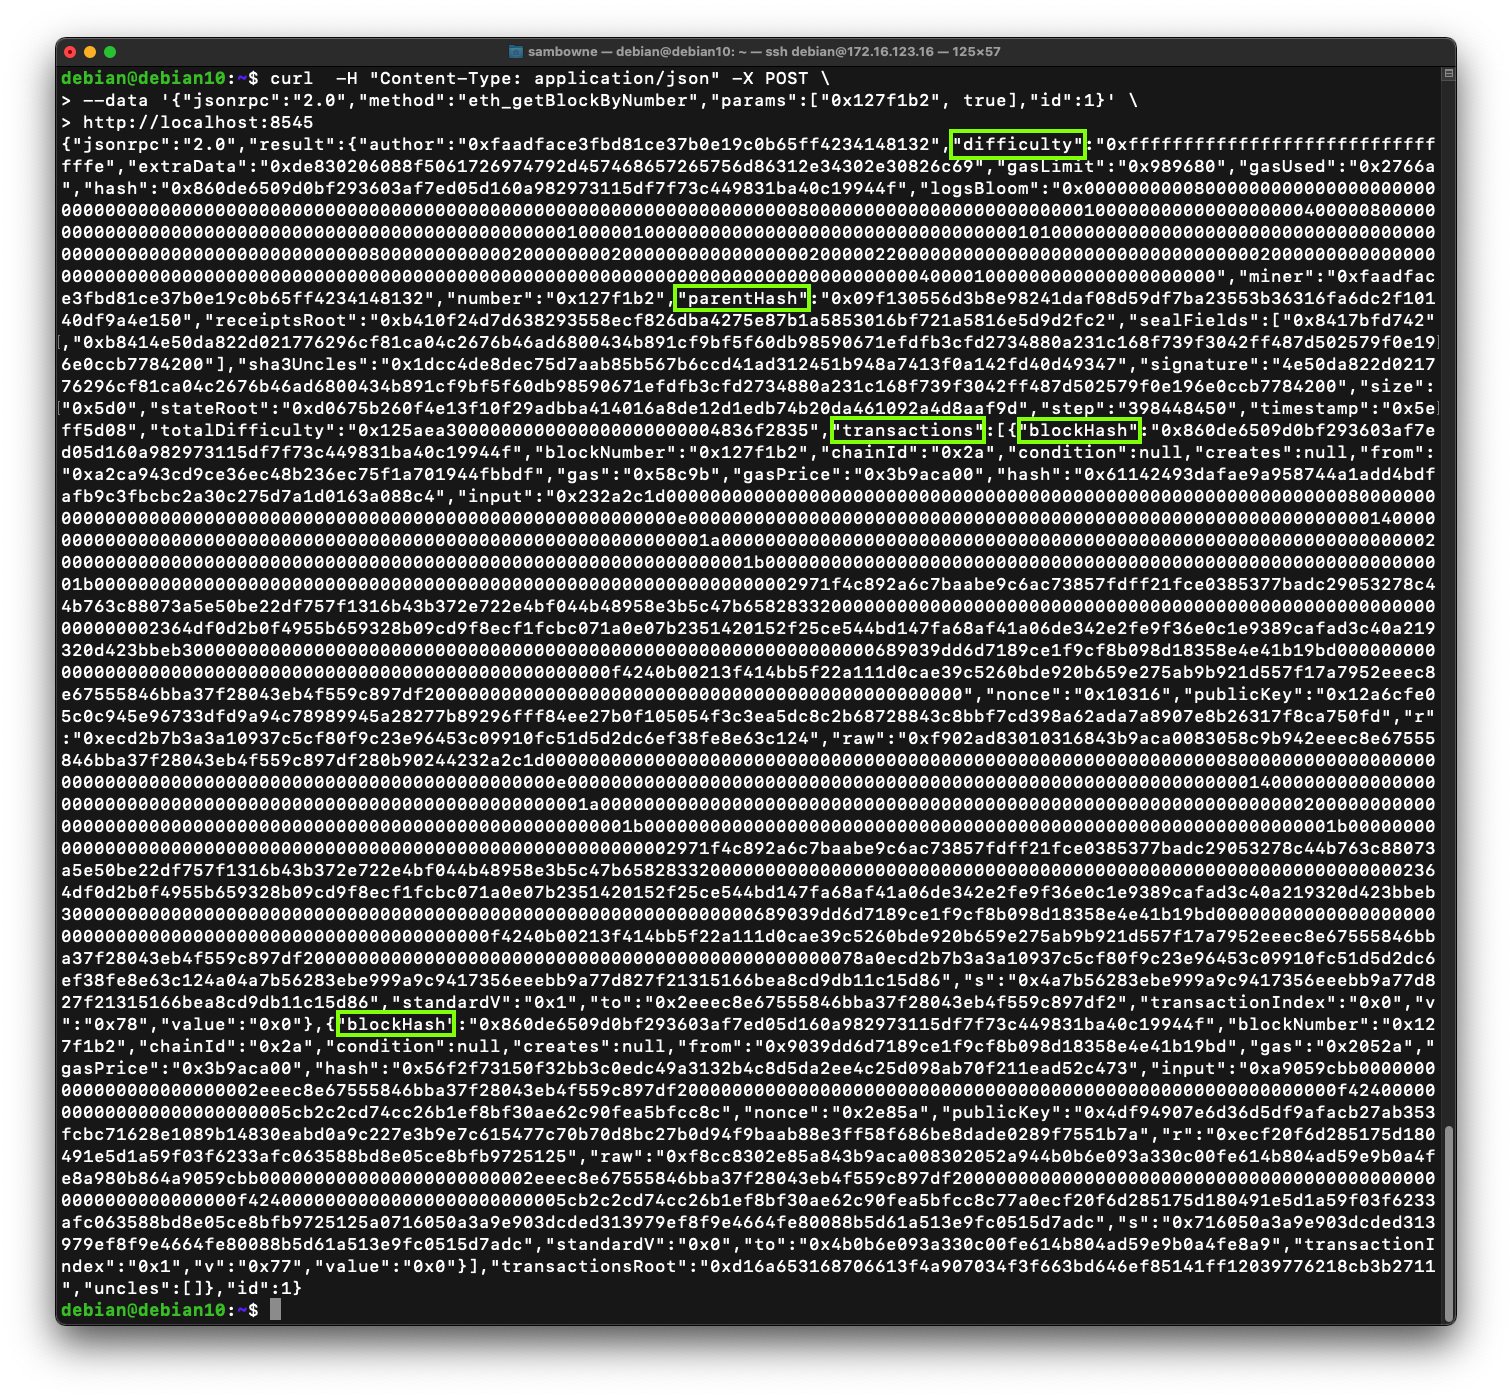Viewport: 1512px width, 1399px height.
Task: Zoom the Terminal window with the green button
Action: (x=110, y=52)
